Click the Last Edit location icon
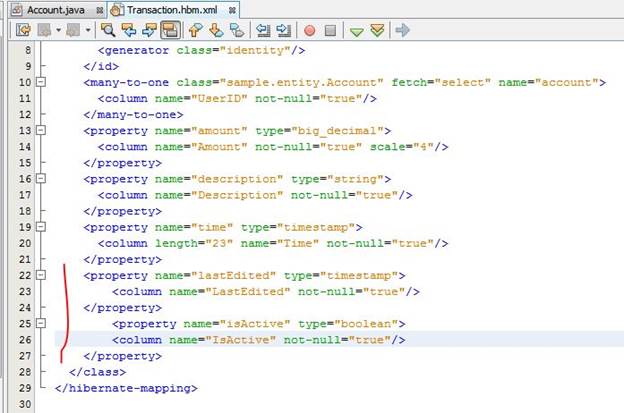 [23, 30]
